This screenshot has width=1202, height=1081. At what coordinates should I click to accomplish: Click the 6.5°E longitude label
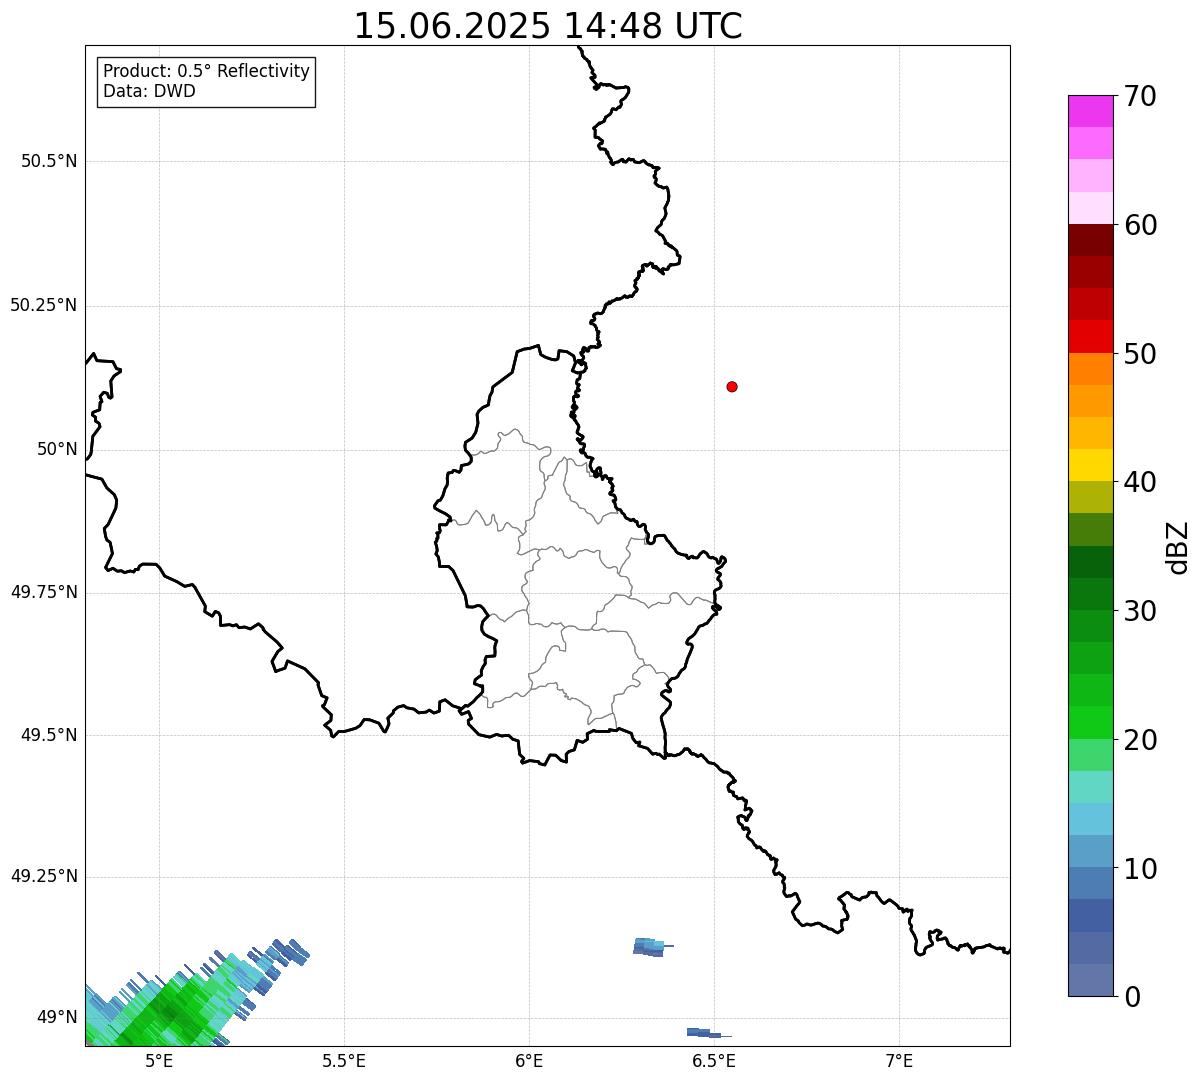click(x=714, y=1060)
